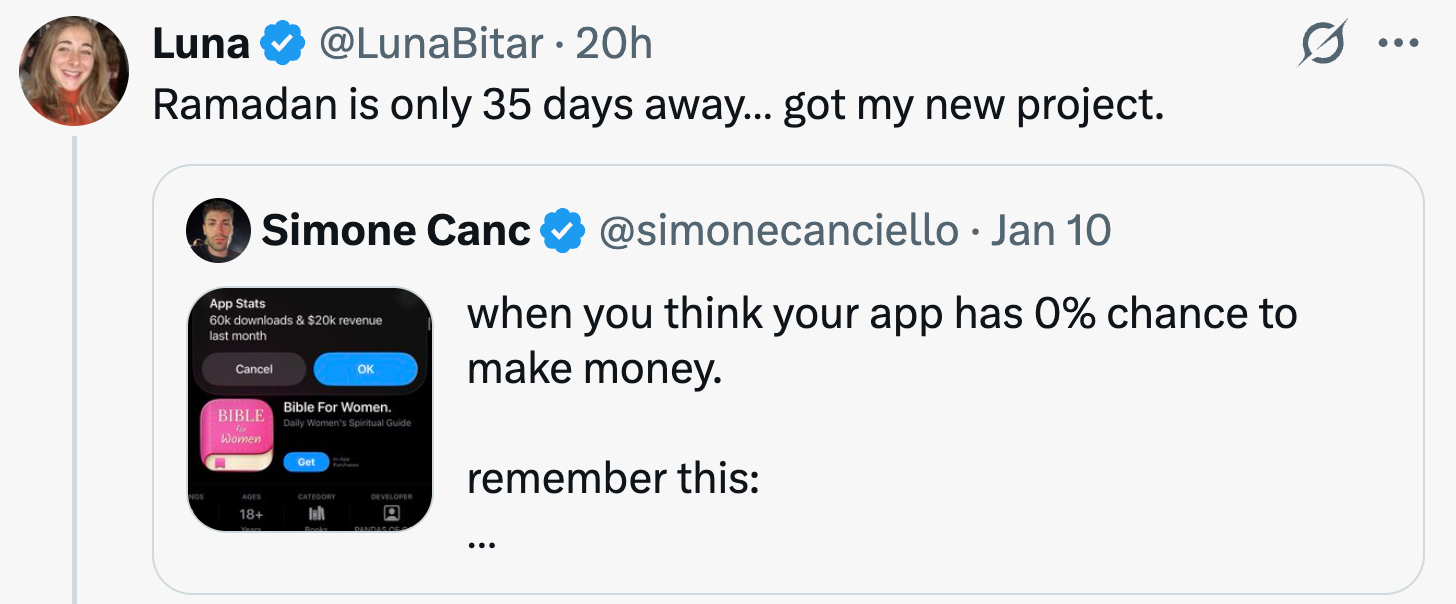Image resolution: width=1456 pixels, height=604 pixels.
Task: Click the Developer icon in app screenshot
Action: tap(392, 512)
